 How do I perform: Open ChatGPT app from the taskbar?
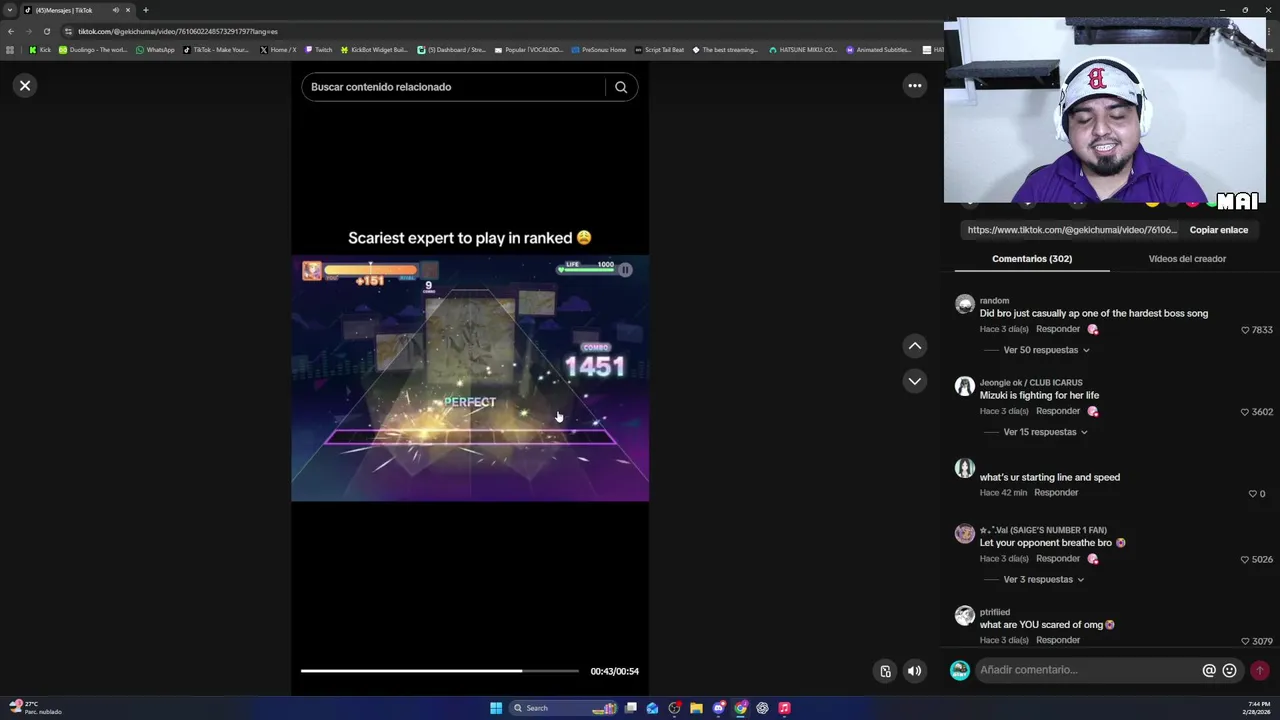[762, 708]
